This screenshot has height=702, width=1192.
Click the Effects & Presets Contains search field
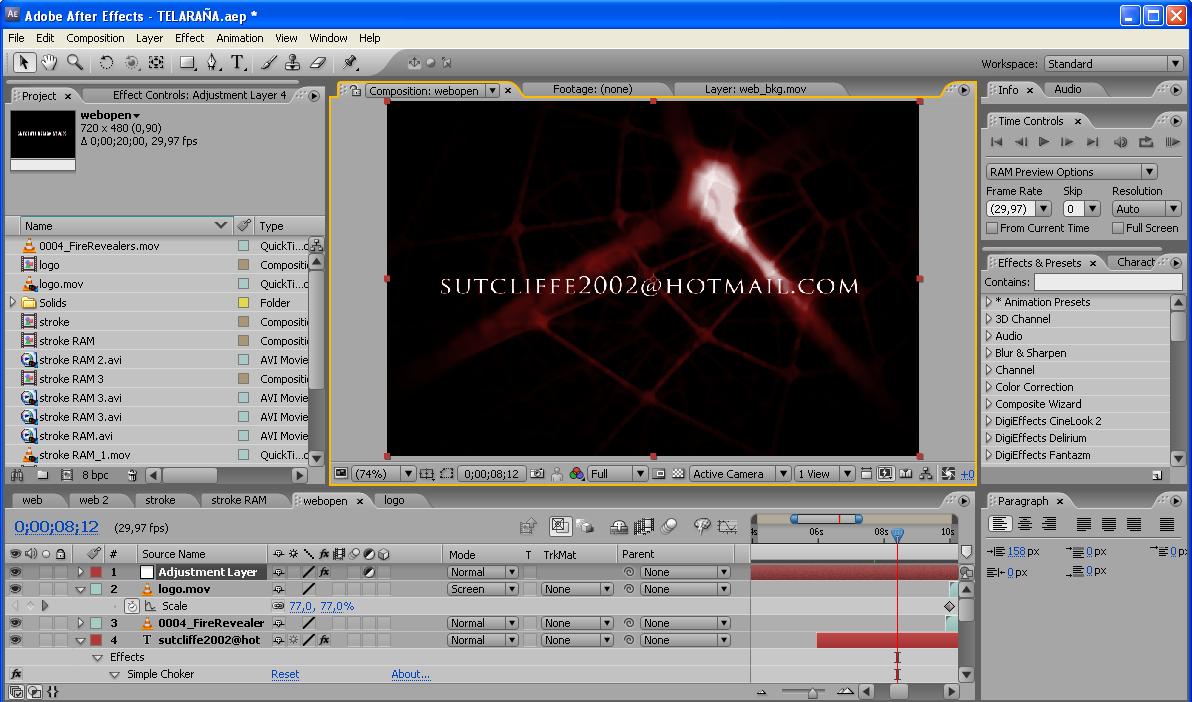click(1108, 282)
